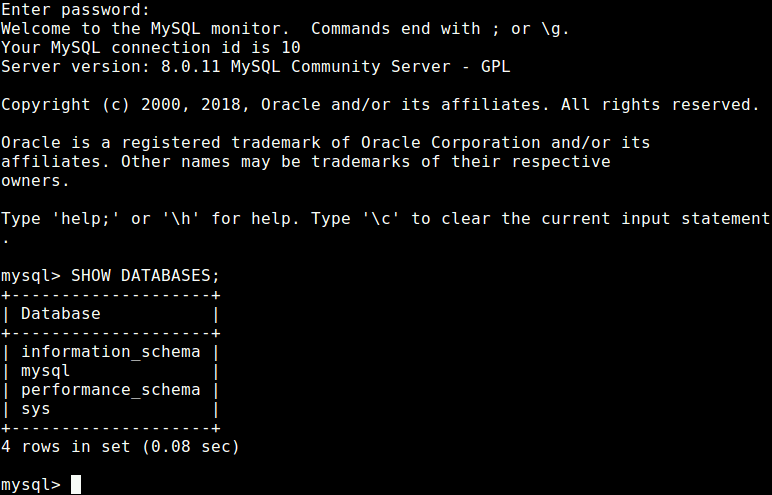Click the word 'owners.' in the notice
772x495 pixels.
(x=35, y=181)
